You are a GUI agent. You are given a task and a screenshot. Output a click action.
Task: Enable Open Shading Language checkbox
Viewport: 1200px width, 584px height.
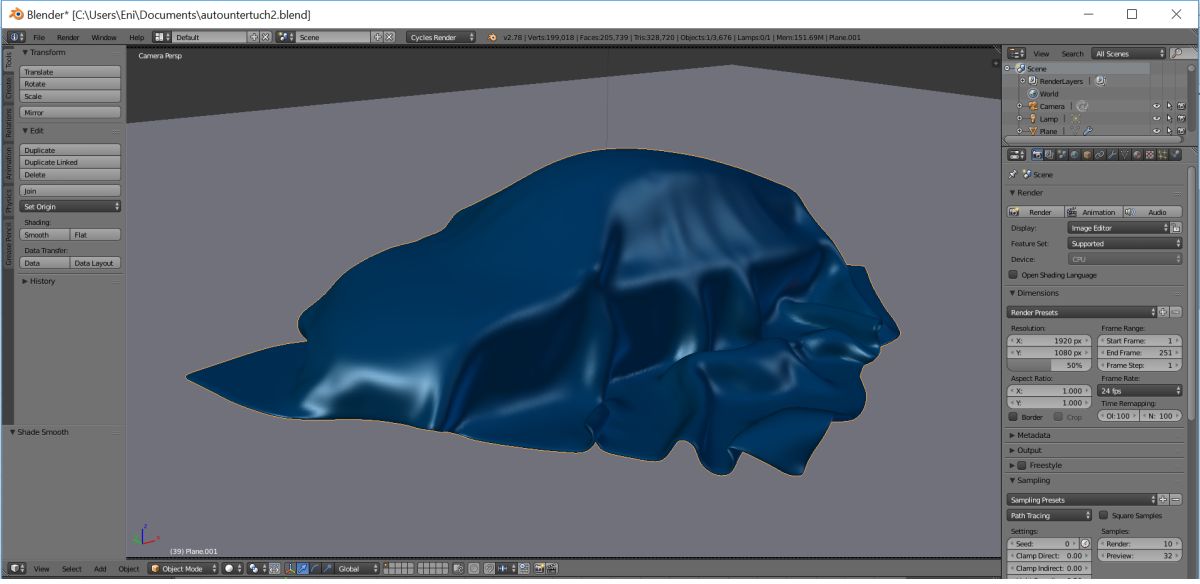tap(1014, 275)
